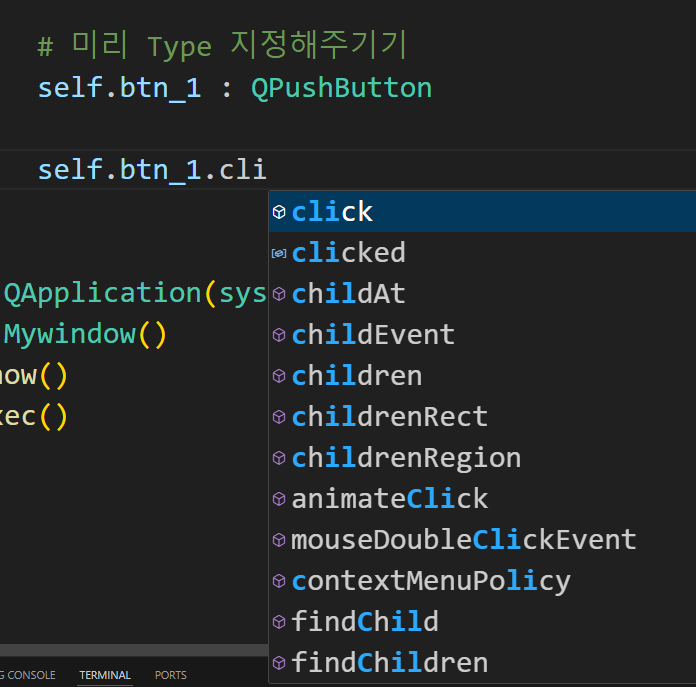
Task: Click method icon beside mouseDoubleClickEvent
Action: coord(279,540)
